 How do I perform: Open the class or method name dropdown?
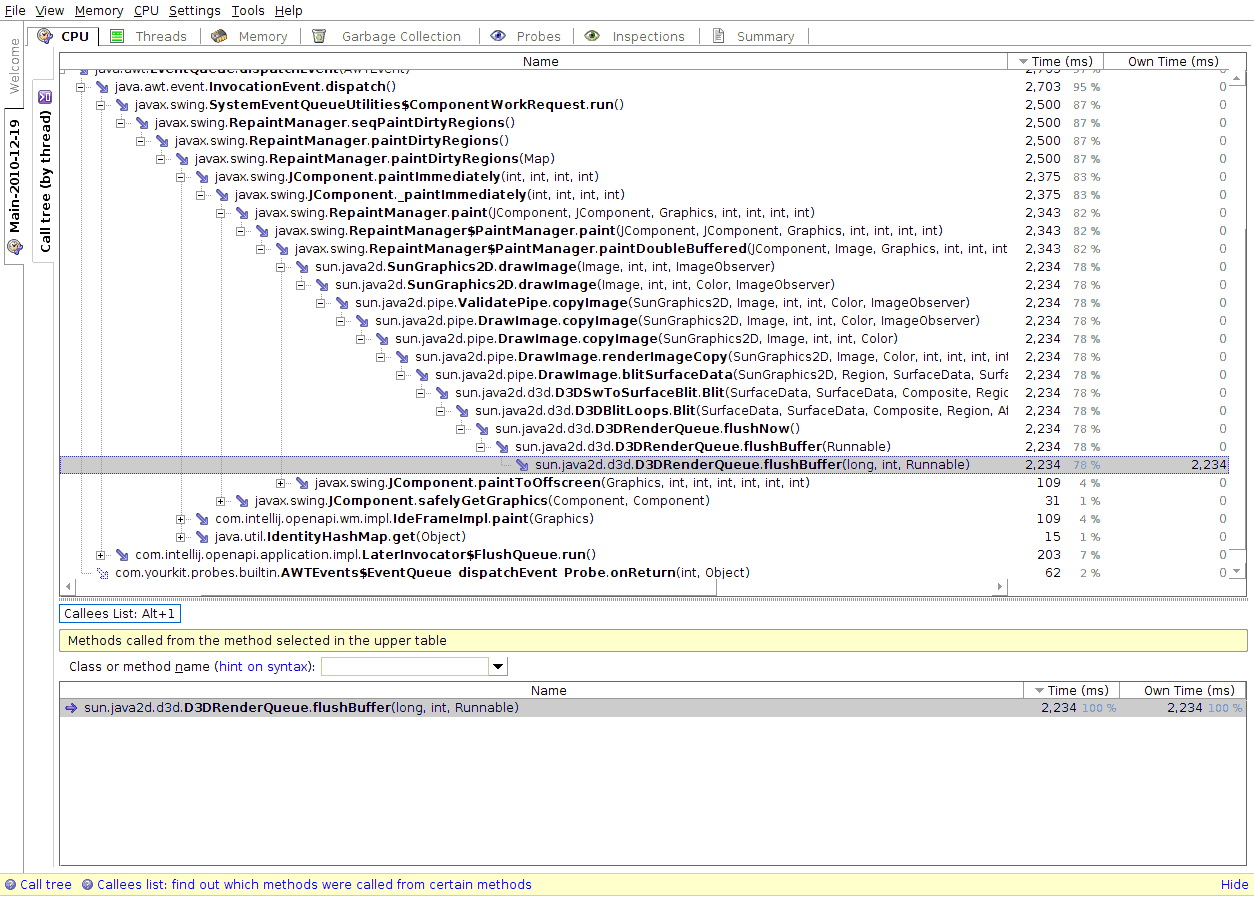click(498, 667)
